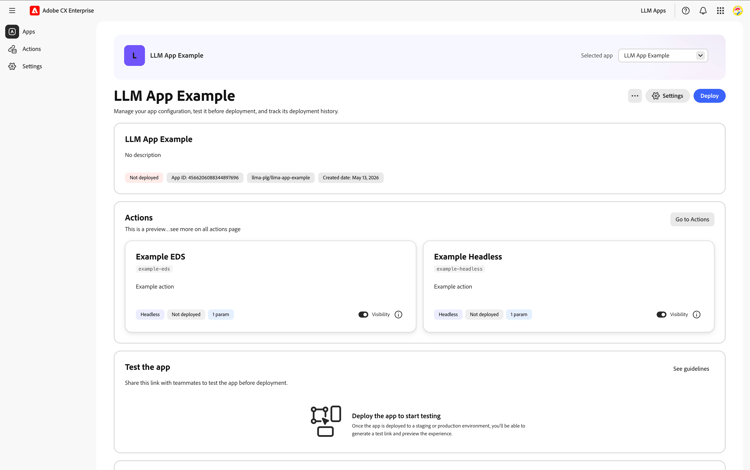Go to Actions in sidebar
This screenshot has height=470, width=750.
click(32, 49)
